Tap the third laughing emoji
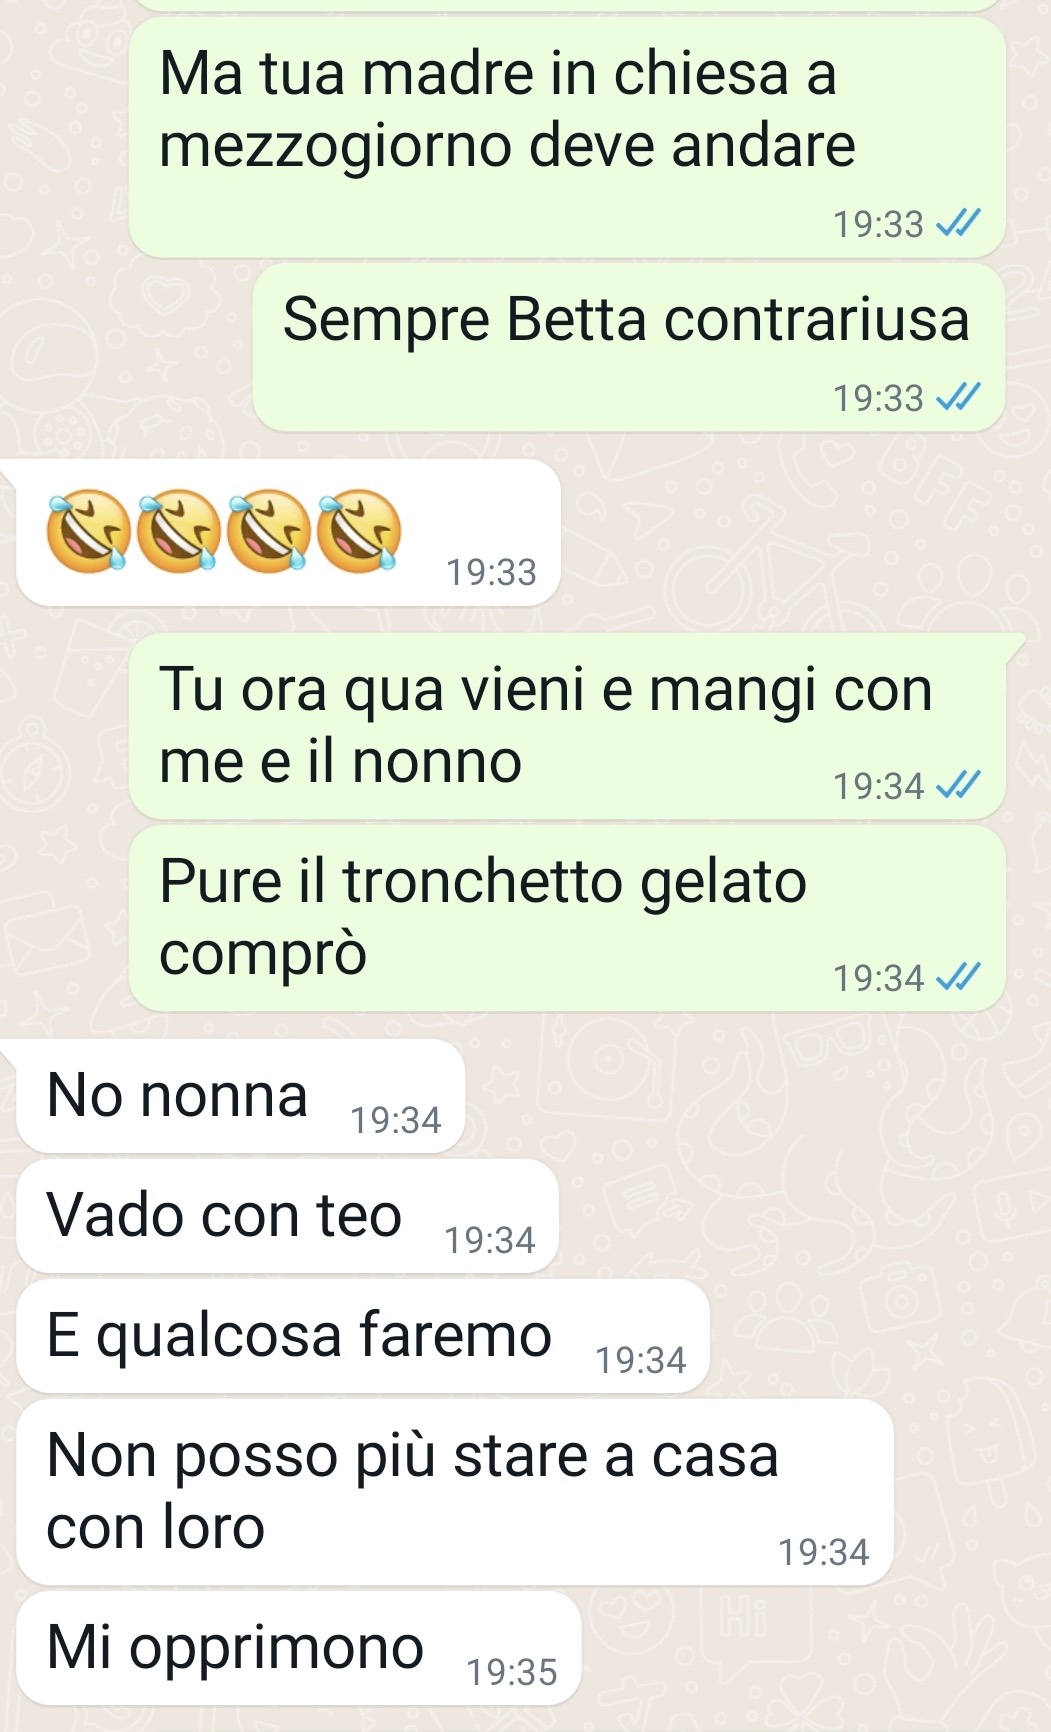Viewport: 1051px width, 1732px height. [268, 531]
